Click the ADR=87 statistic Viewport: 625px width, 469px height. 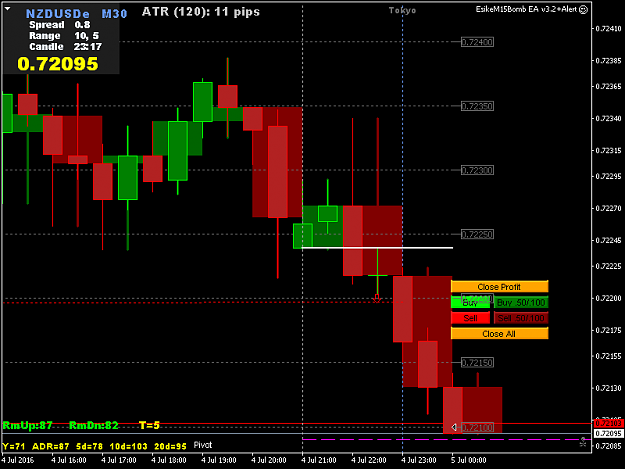51,446
